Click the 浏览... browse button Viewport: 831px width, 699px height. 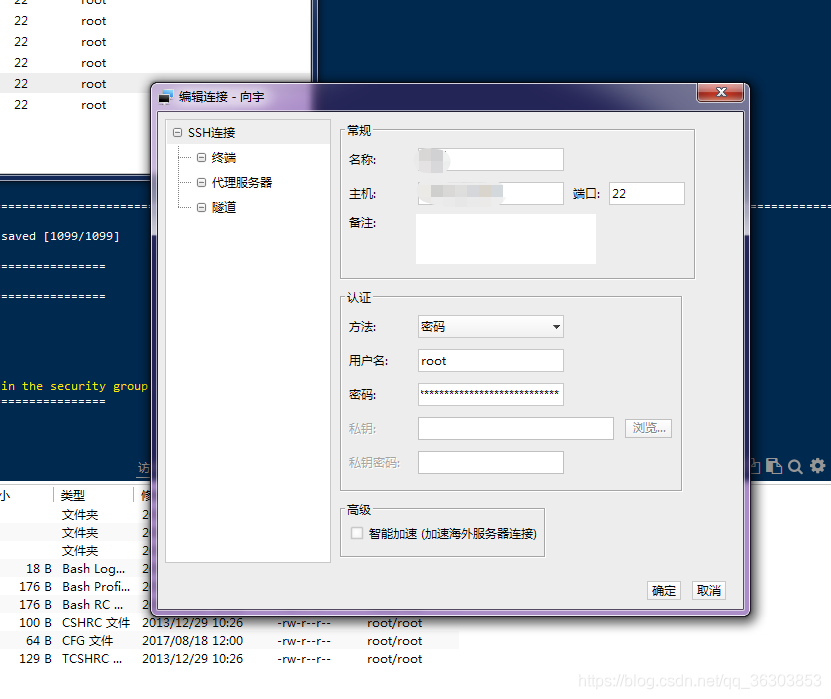tap(648, 428)
